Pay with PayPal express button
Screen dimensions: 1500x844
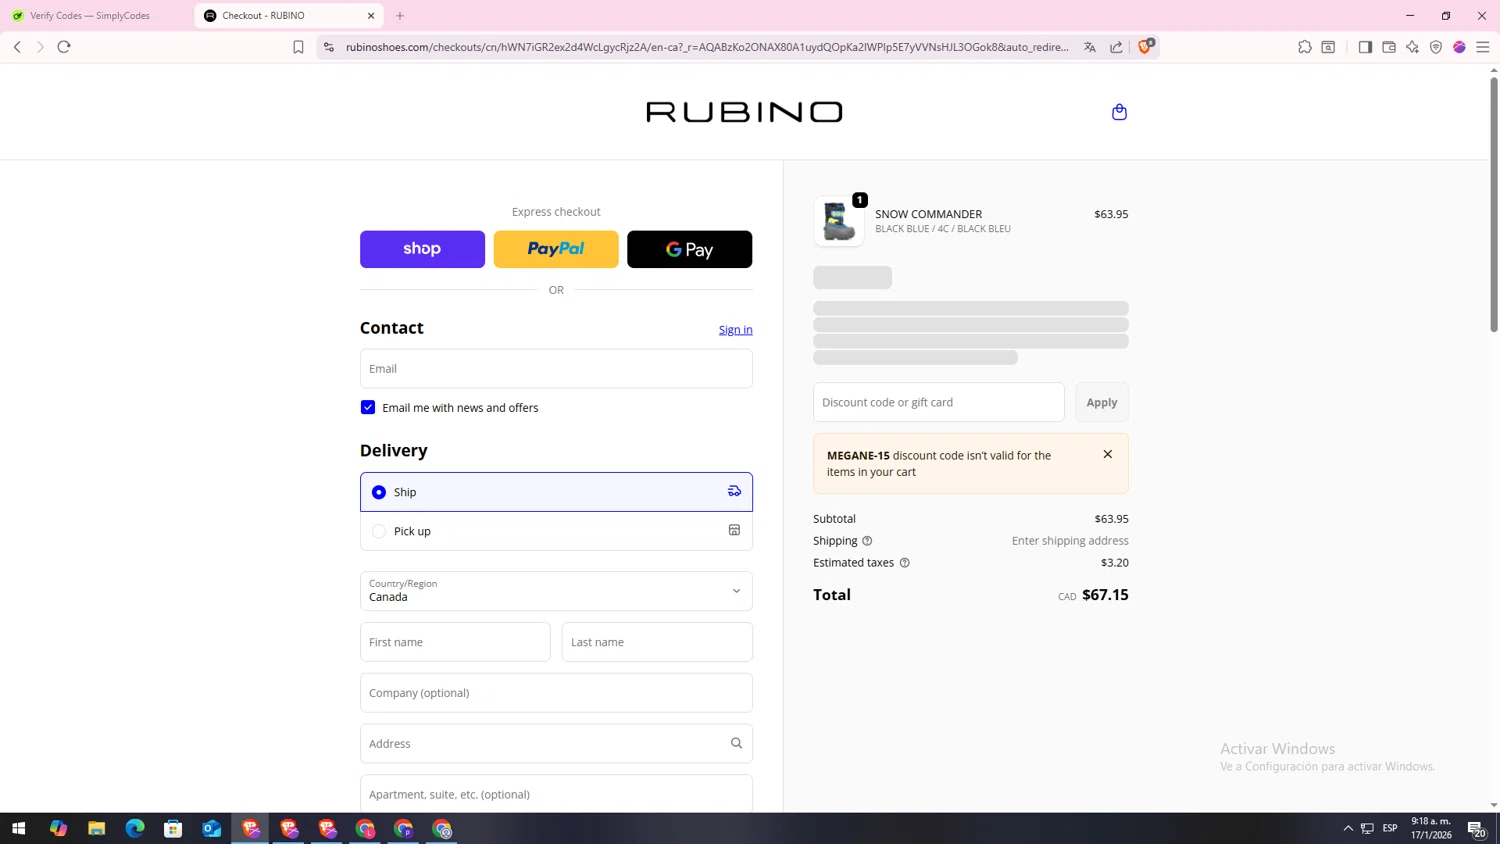[556, 249]
